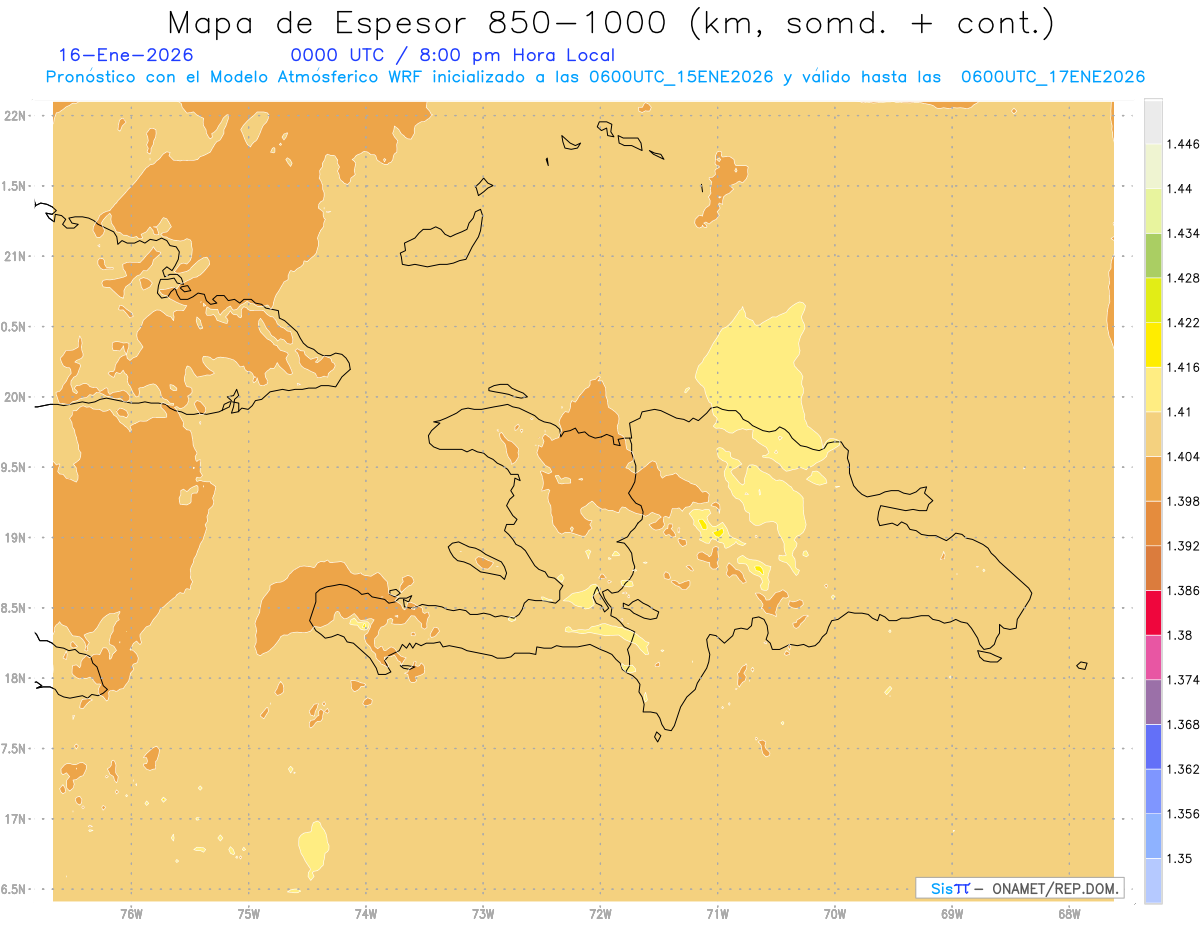
Task: Click the legend value 1.434
Action: pyautogui.click(x=1183, y=233)
